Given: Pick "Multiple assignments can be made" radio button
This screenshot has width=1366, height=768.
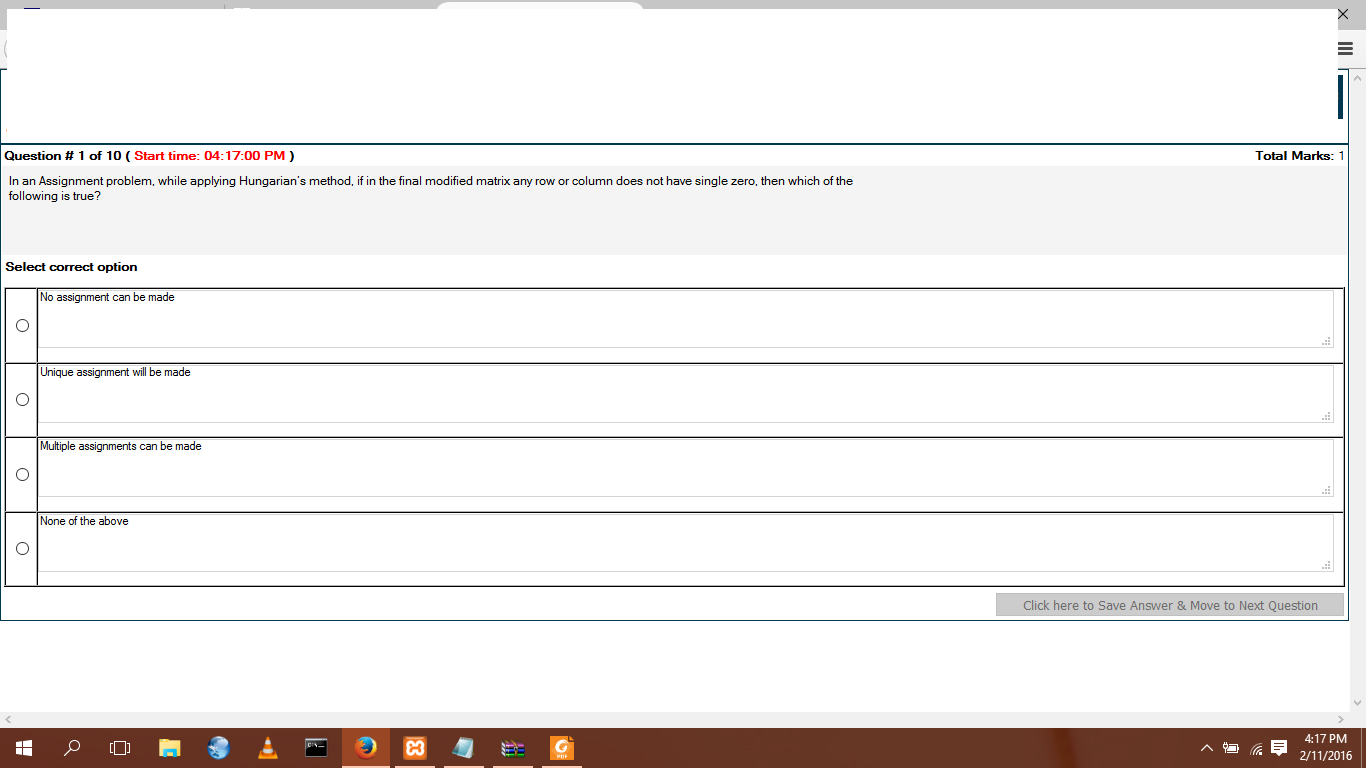Looking at the screenshot, I should pyautogui.click(x=22, y=475).
